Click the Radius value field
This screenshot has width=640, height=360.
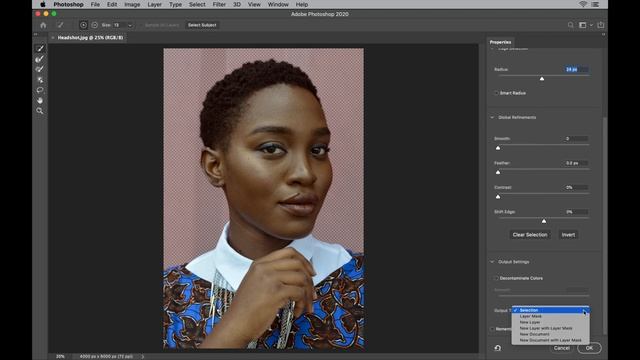coord(577,69)
